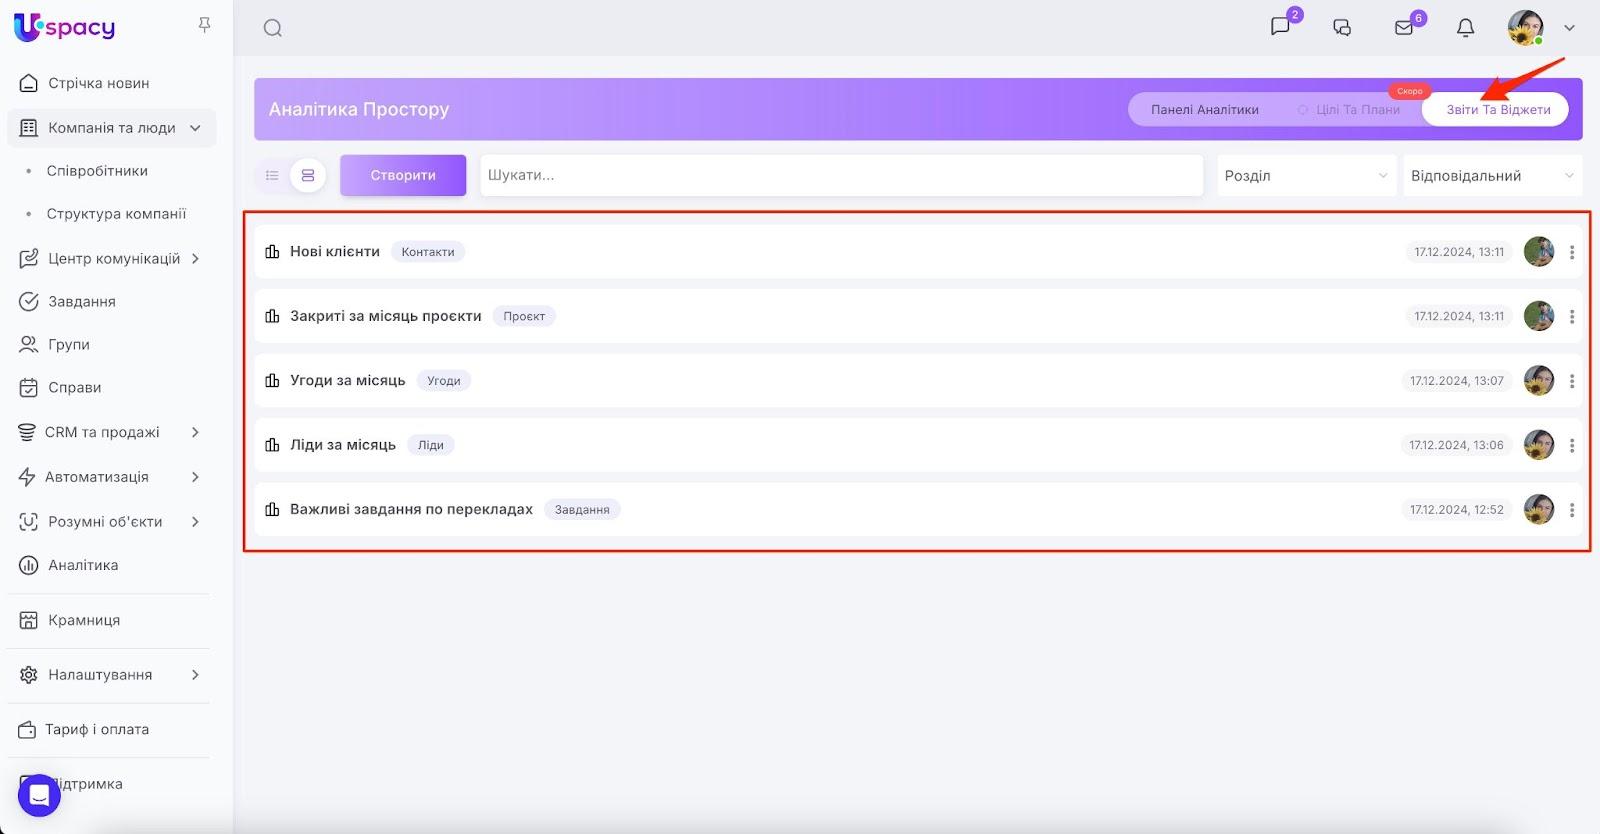Open Аналітика in the sidebar
Image resolution: width=1600 pixels, height=834 pixels.
83,565
